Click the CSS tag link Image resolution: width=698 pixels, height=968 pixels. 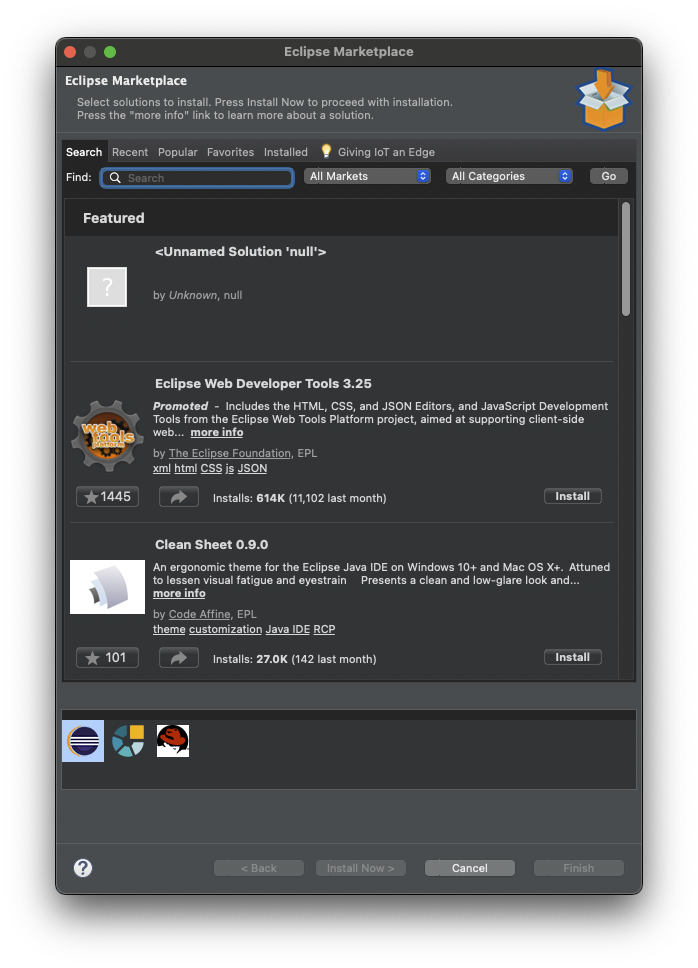coord(211,469)
